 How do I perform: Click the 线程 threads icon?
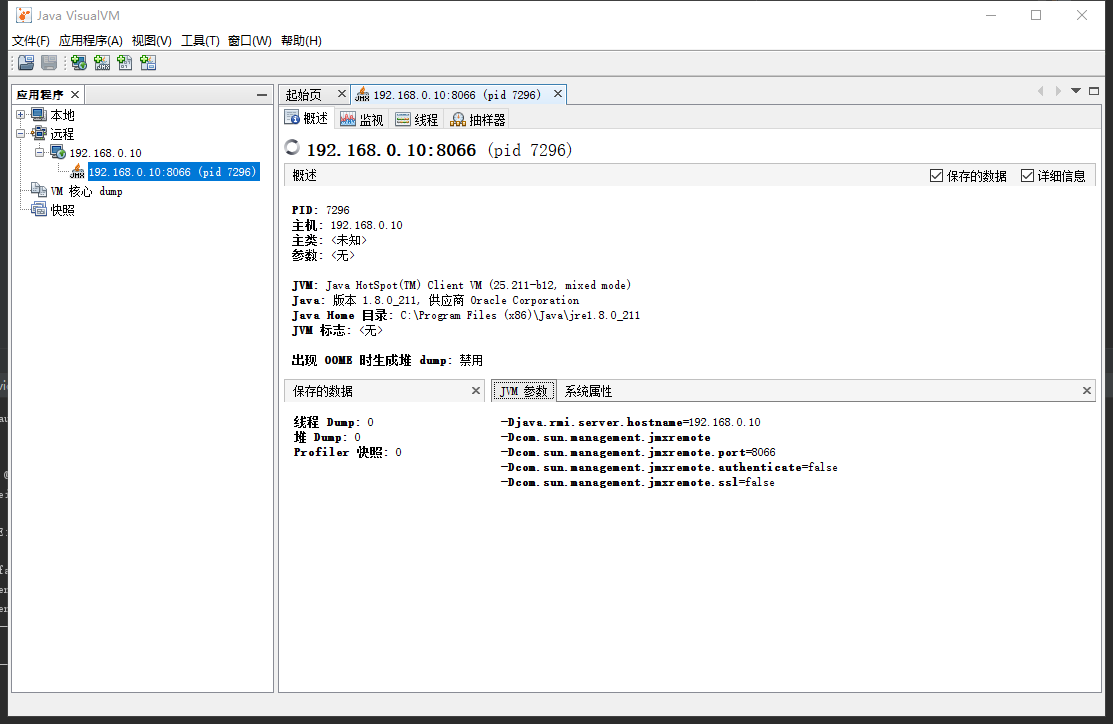click(403, 119)
